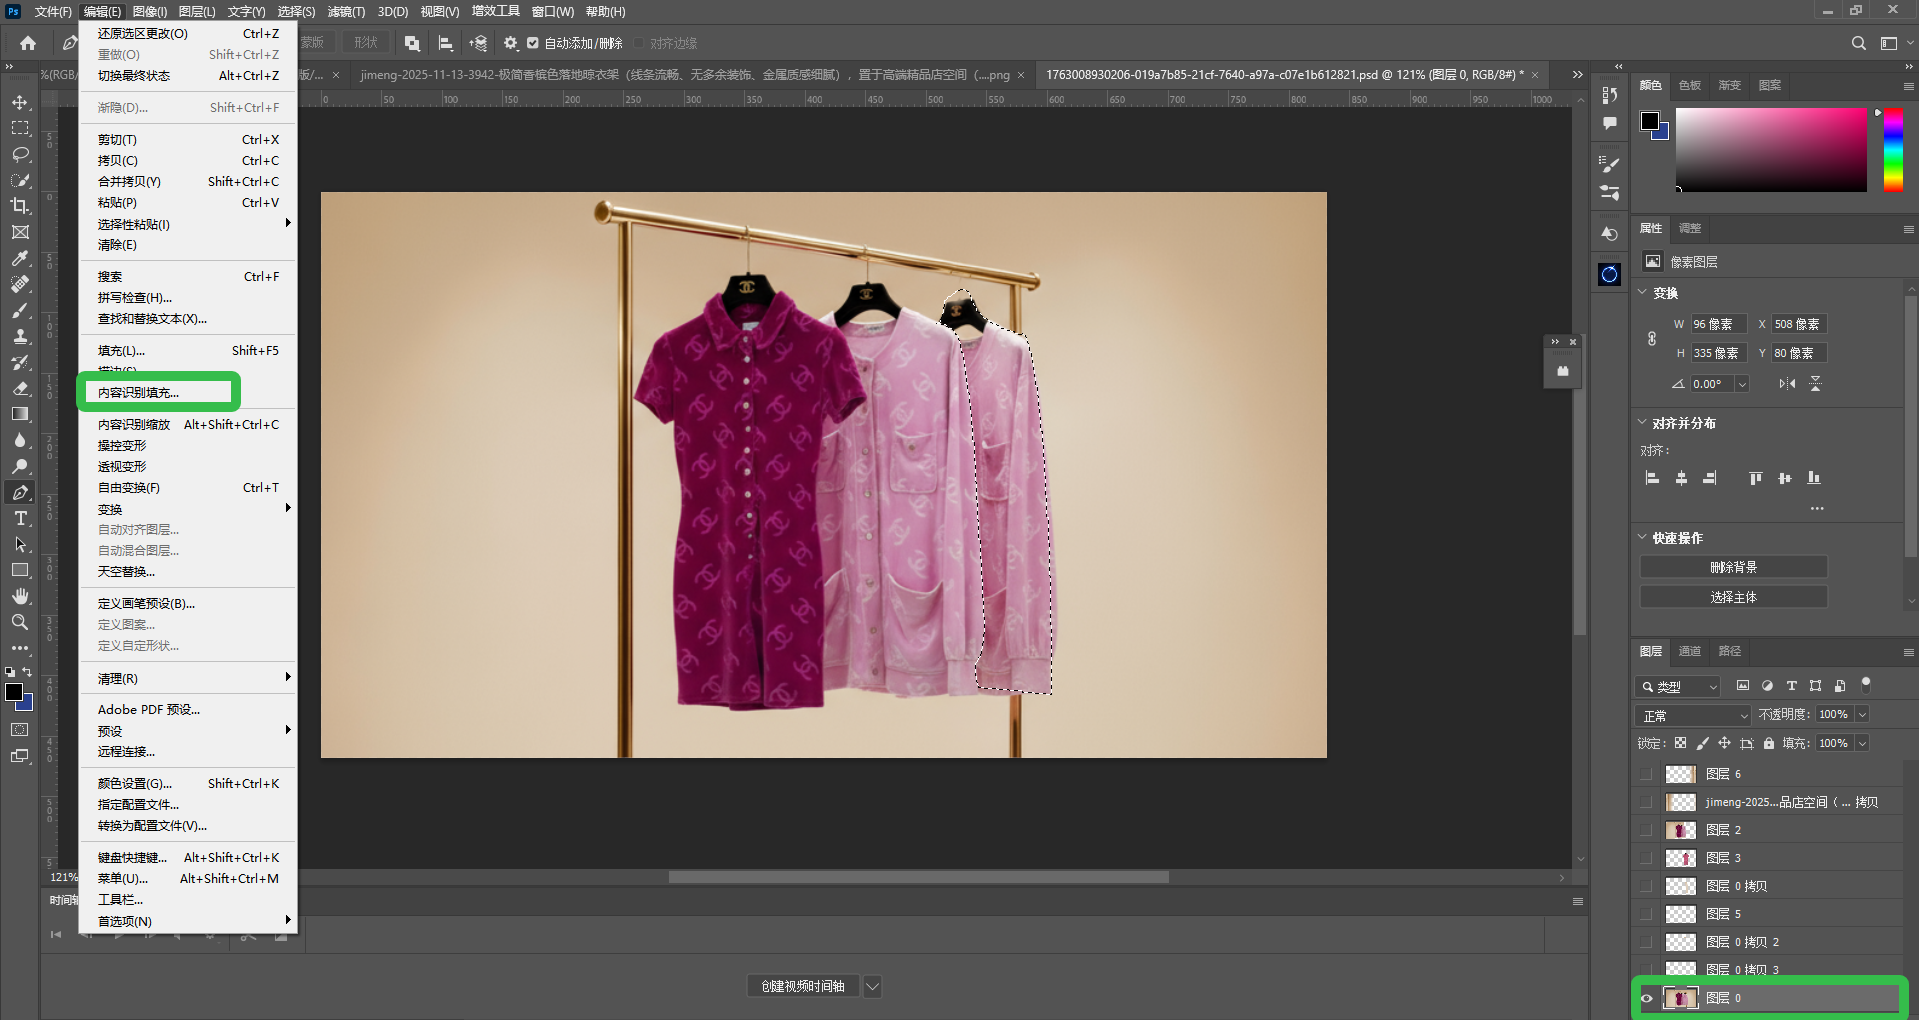This screenshot has width=1919, height=1020.
Task: Pick the Horizontal Type tool
Action: pos(20,518)
